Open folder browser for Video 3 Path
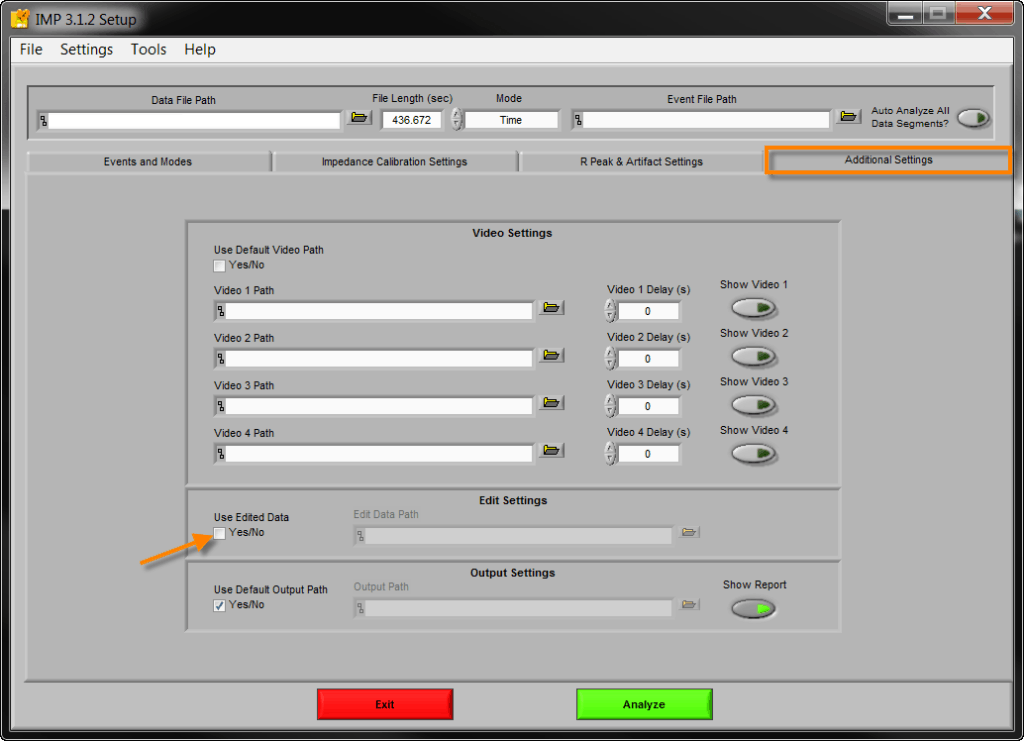 coord(551,403)
